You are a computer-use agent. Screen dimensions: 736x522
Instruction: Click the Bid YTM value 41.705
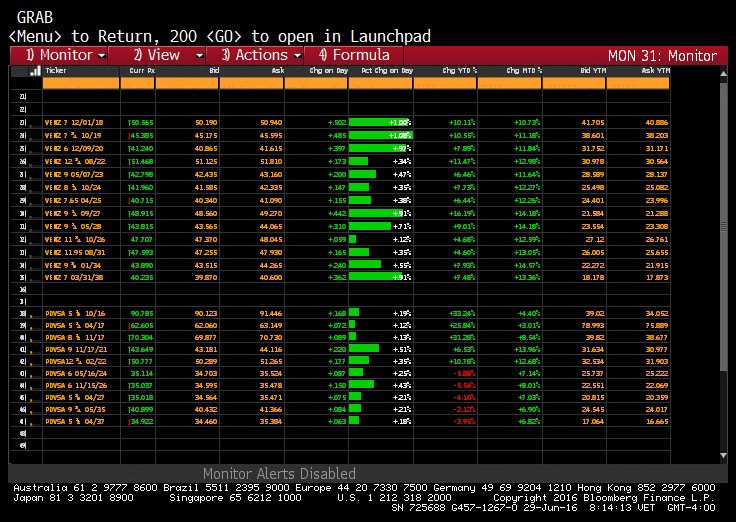593,123
